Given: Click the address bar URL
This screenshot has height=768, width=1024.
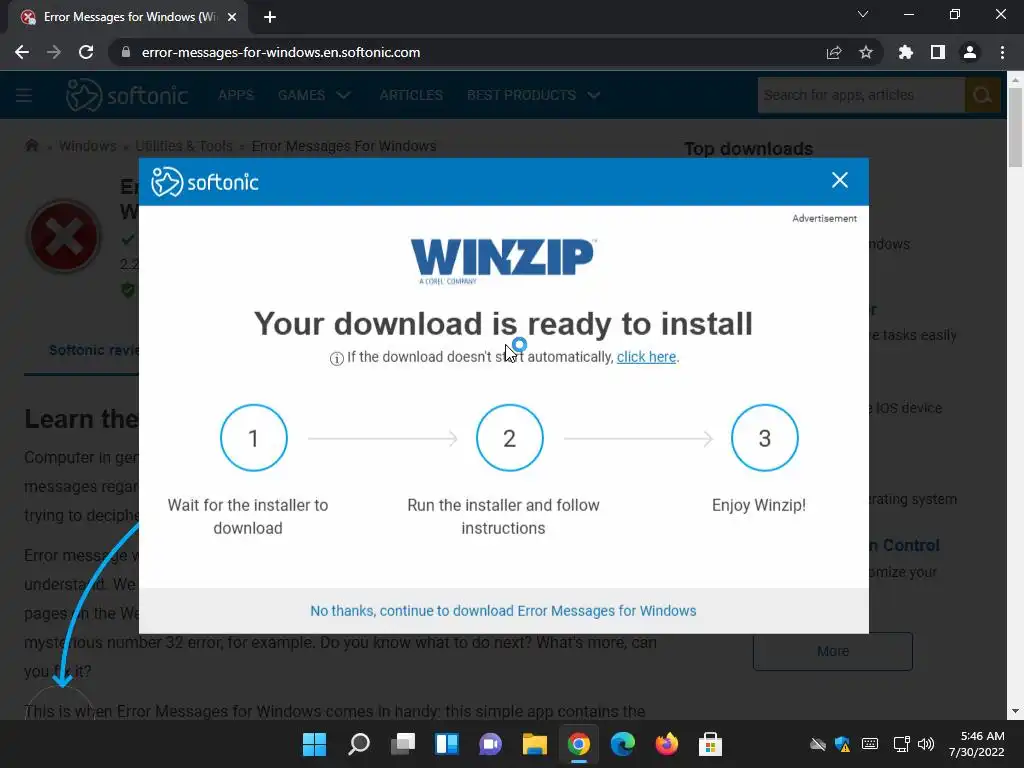Looking at the screenshot, I should [281, 52].
